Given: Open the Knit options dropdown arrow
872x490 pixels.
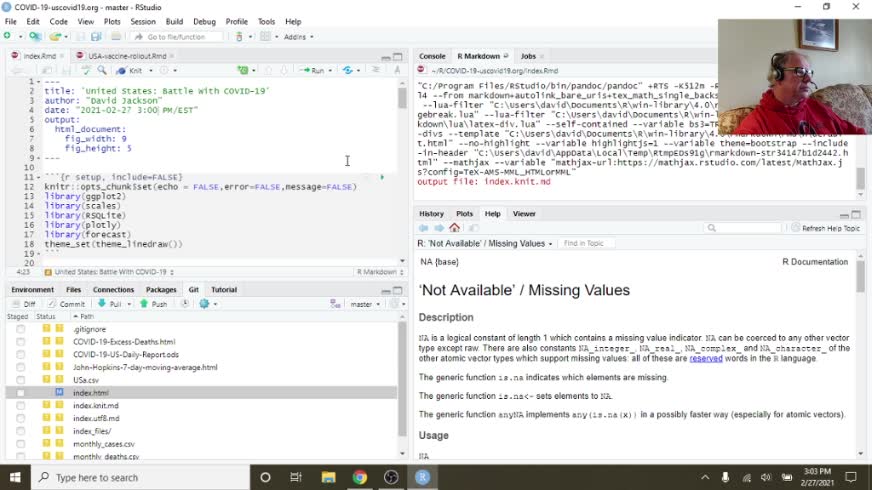Looking at the screenshot, I should 151,71.
